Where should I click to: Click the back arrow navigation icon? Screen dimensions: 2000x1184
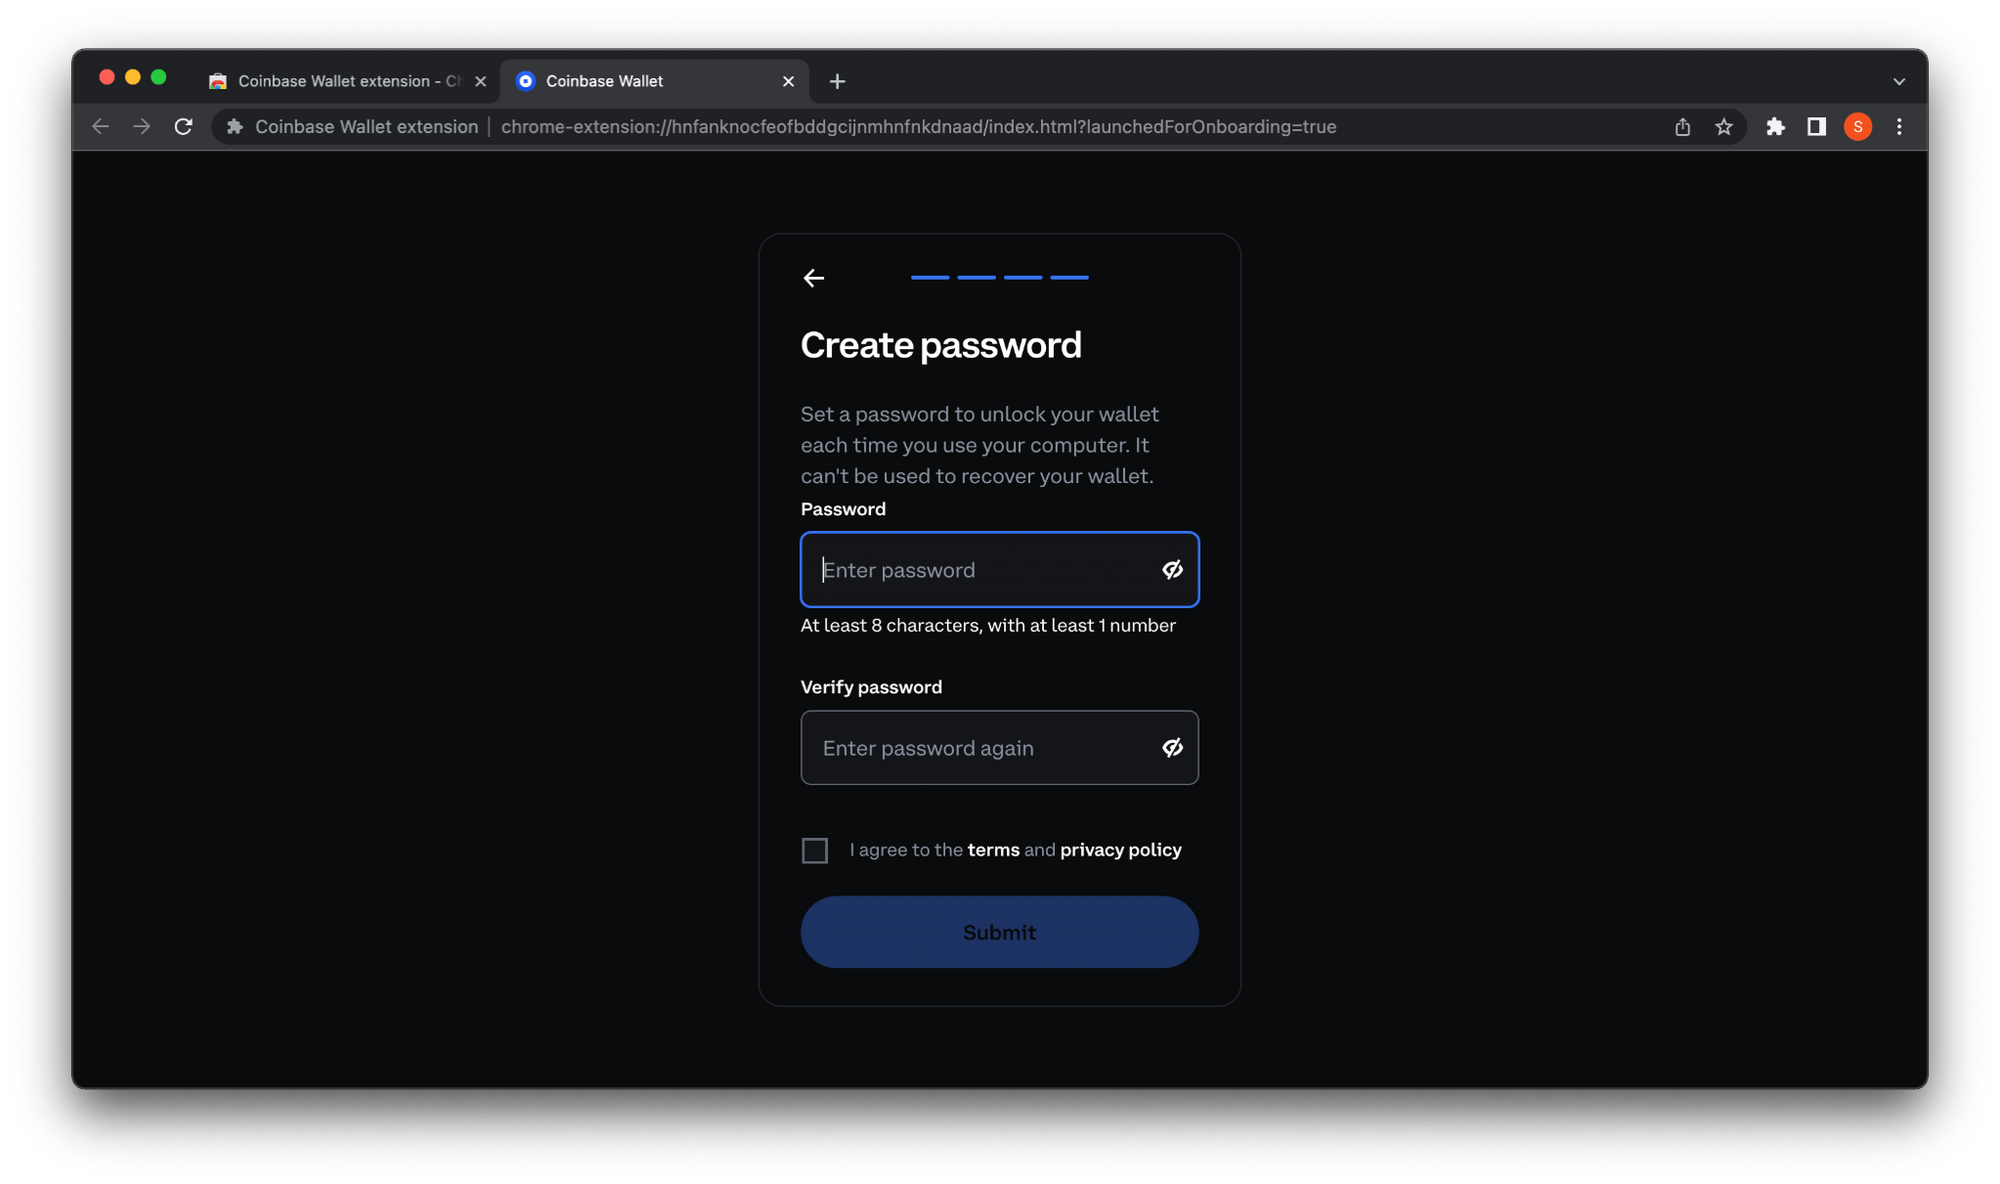click(813, 278)
